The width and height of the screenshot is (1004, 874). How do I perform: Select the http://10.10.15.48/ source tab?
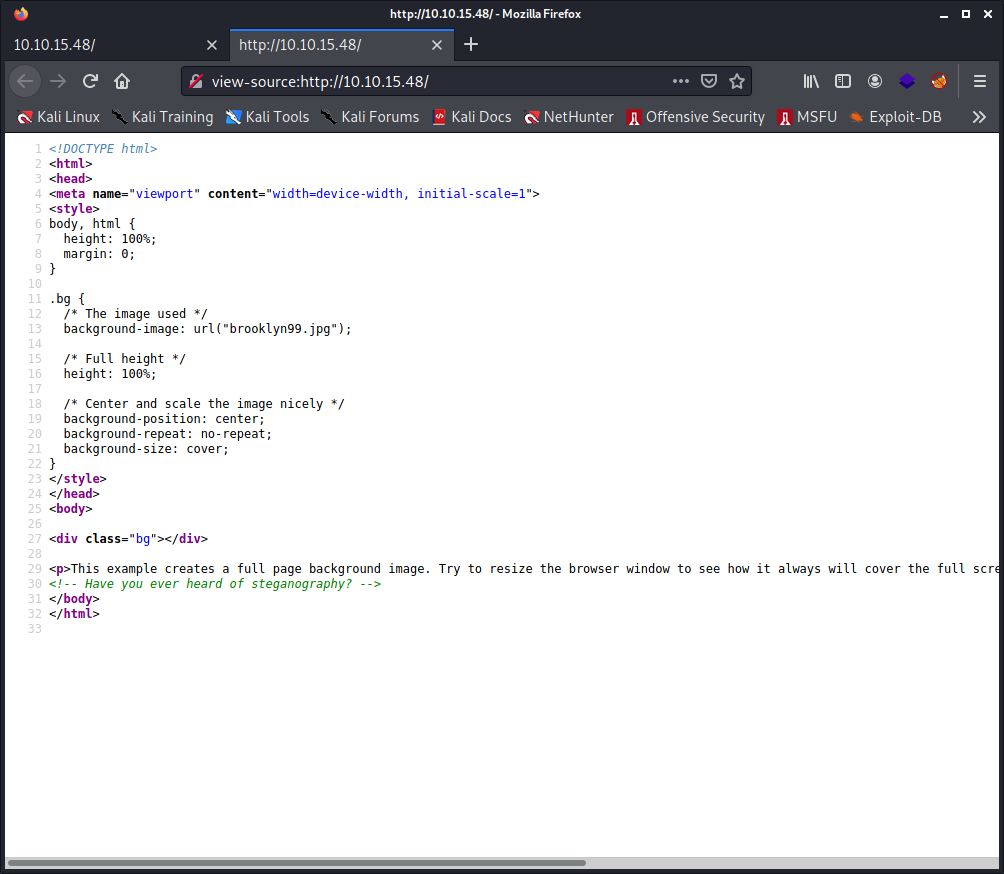tap(341, 45)
